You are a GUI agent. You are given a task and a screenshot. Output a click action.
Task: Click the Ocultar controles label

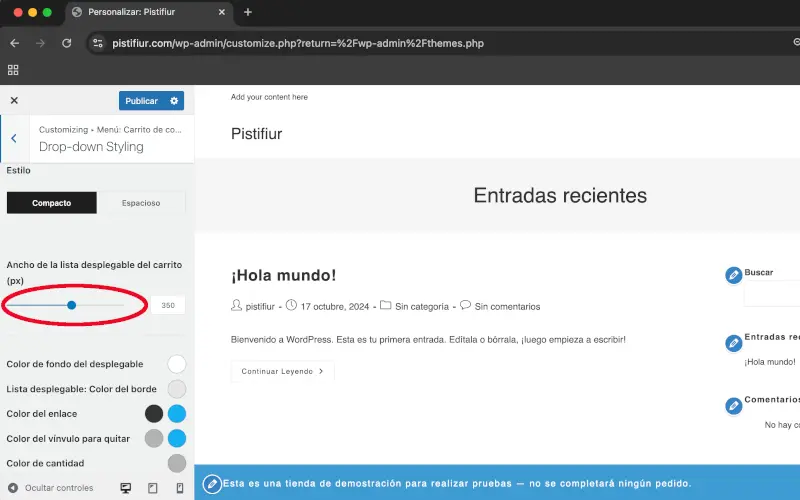tap(59, 488)
